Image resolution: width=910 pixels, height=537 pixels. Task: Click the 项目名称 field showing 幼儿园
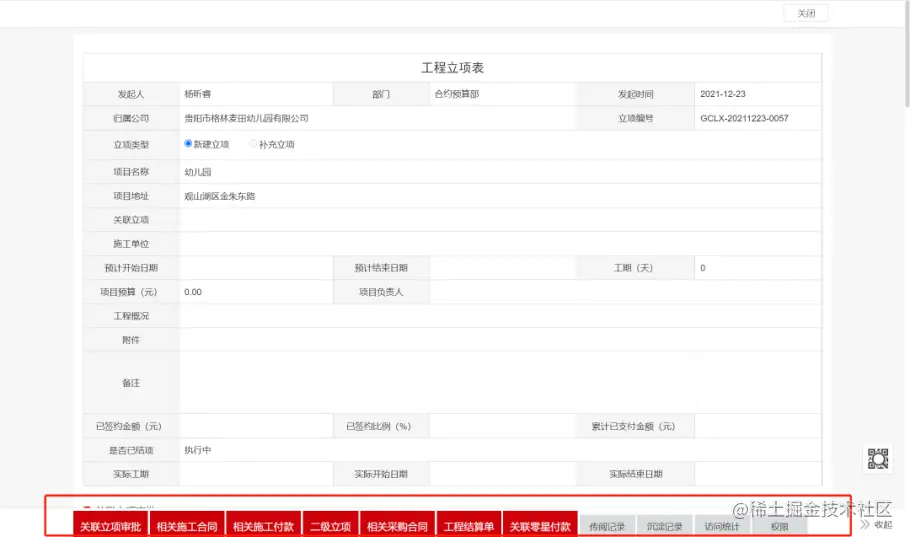[x=500, y=172]
